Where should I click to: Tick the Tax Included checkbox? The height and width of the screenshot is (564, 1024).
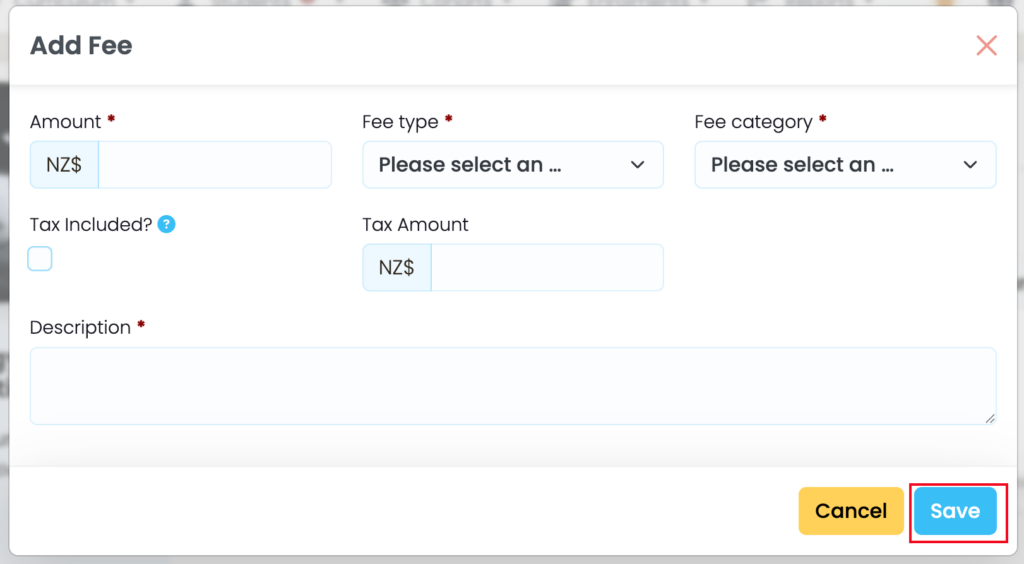[40, 259]
